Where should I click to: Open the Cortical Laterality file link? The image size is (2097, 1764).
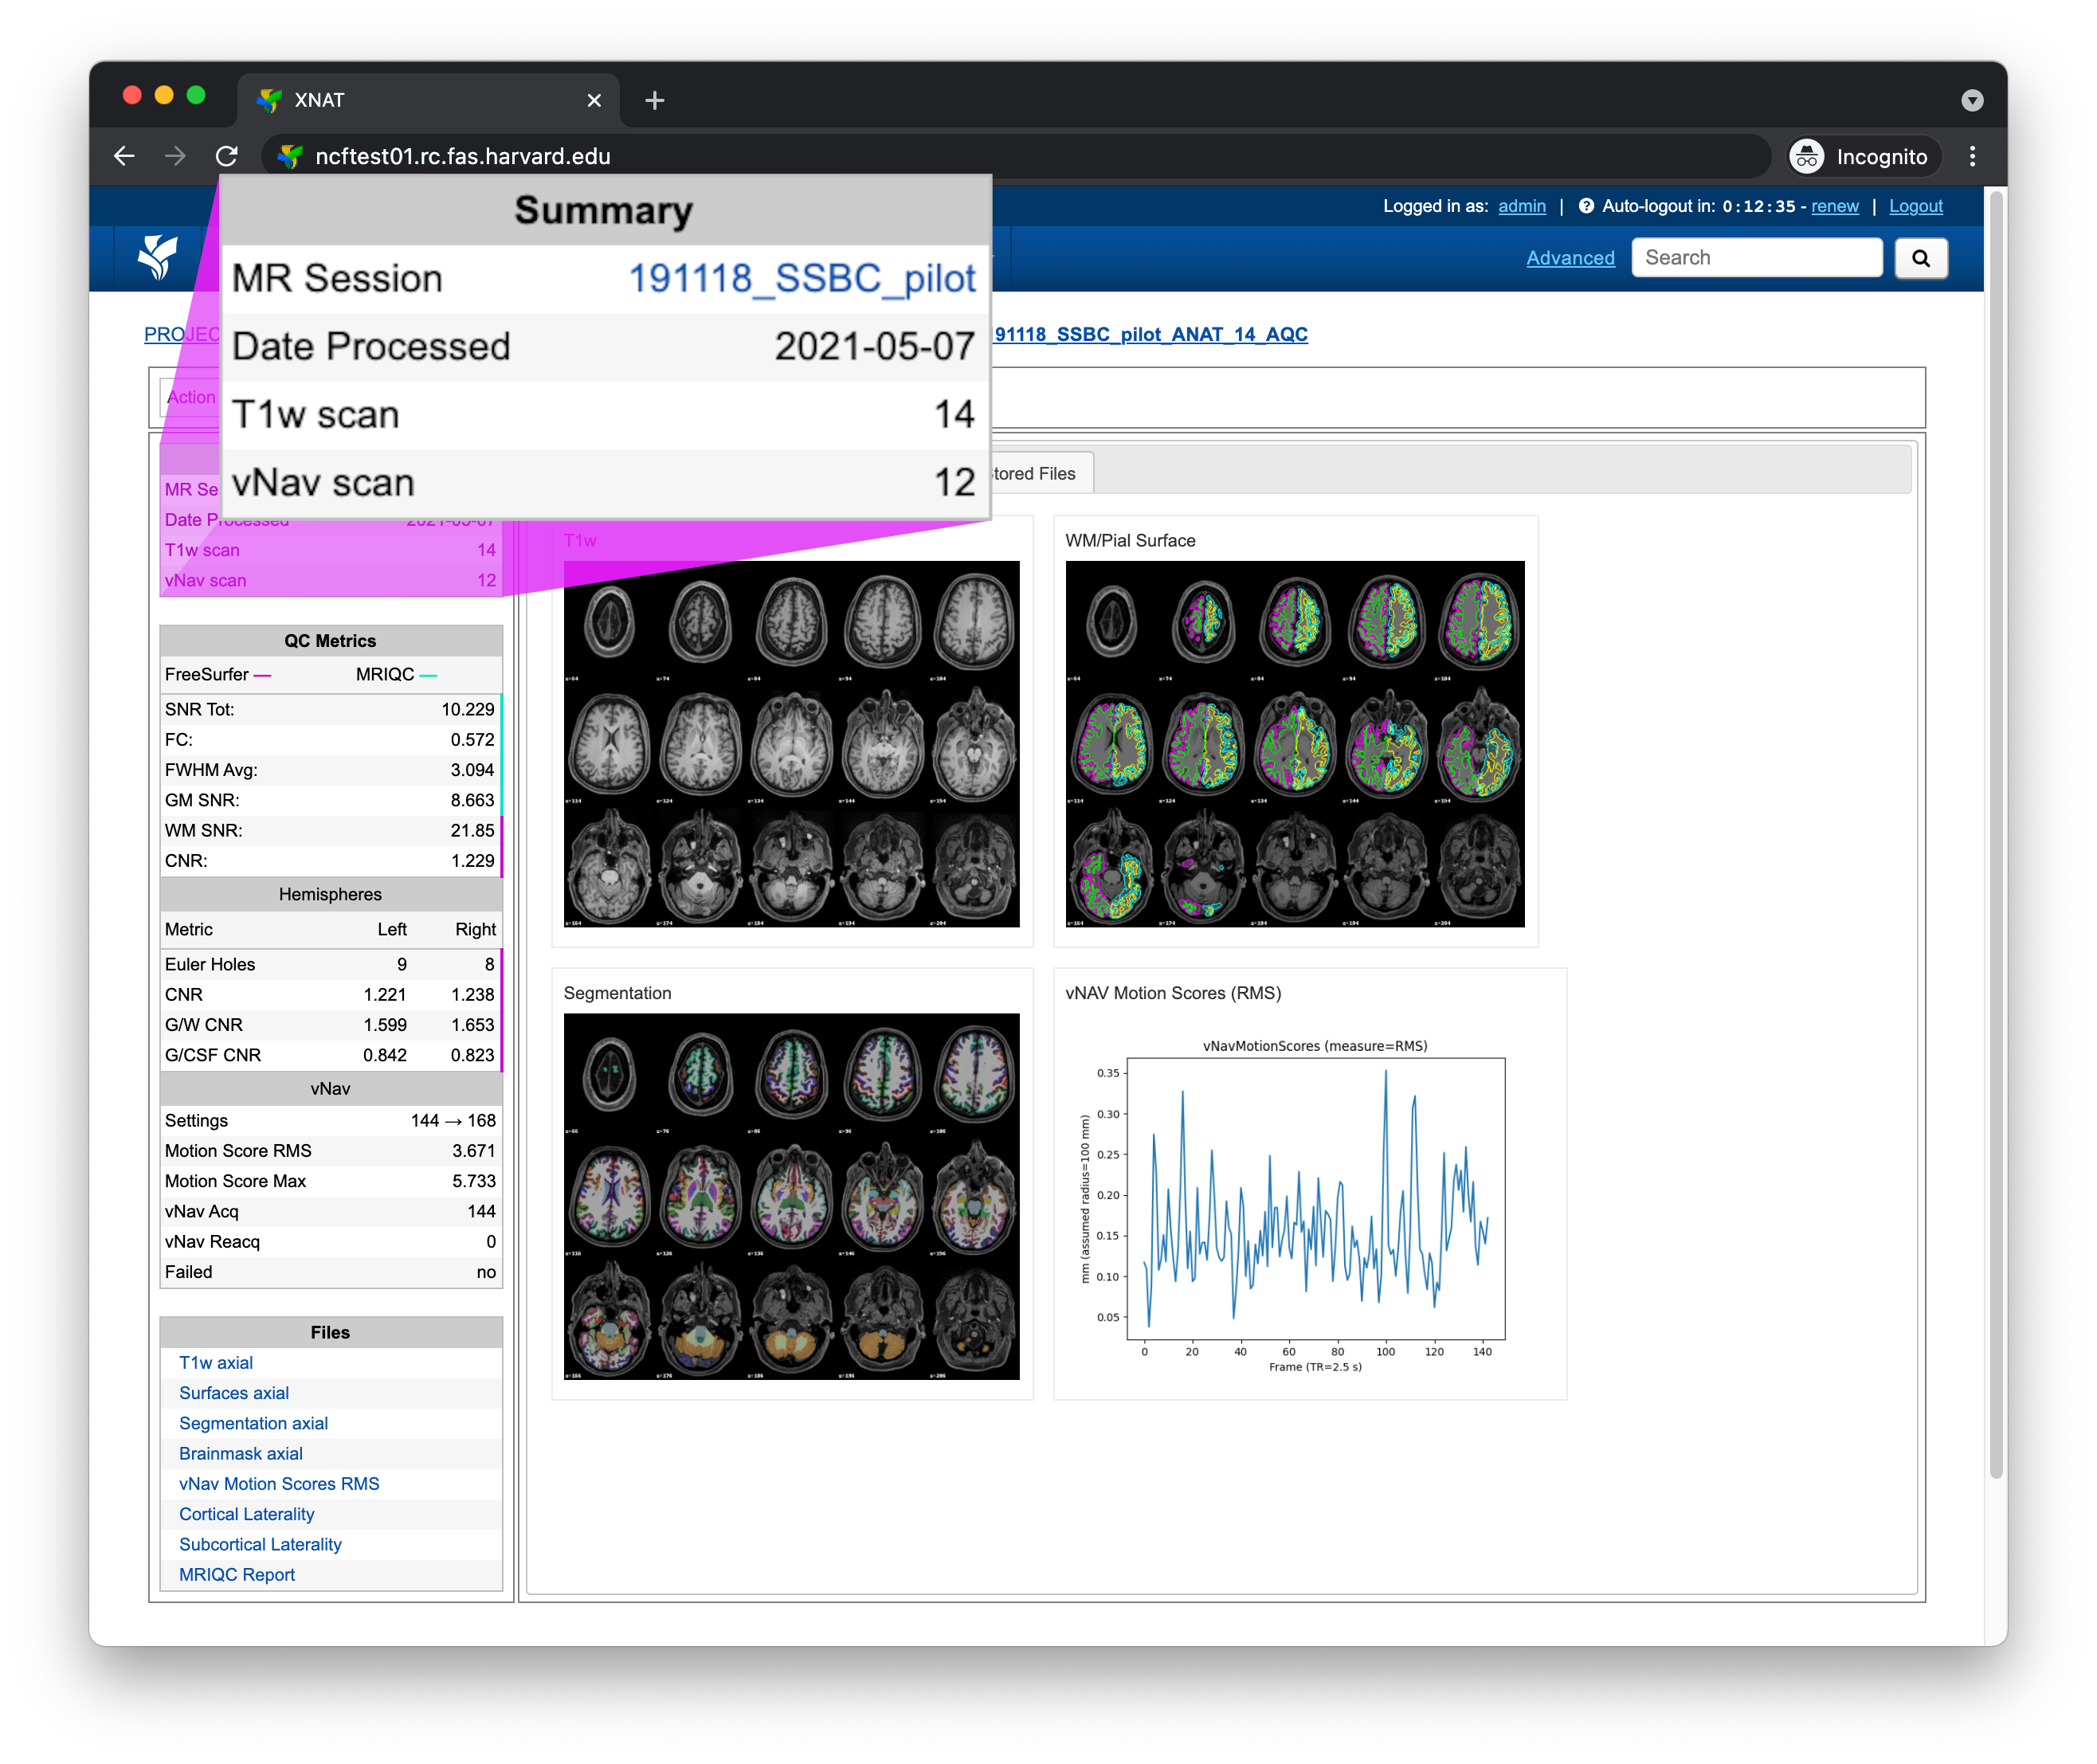(247, 1514)
